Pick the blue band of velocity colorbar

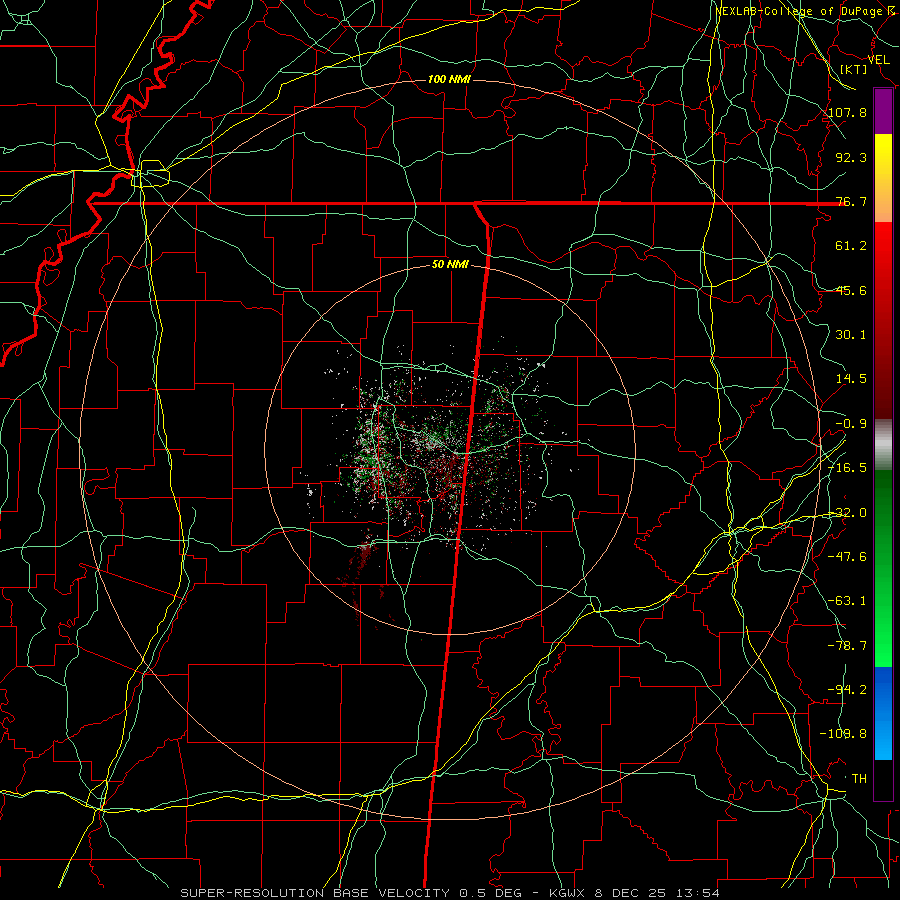(x=883, y=713)
